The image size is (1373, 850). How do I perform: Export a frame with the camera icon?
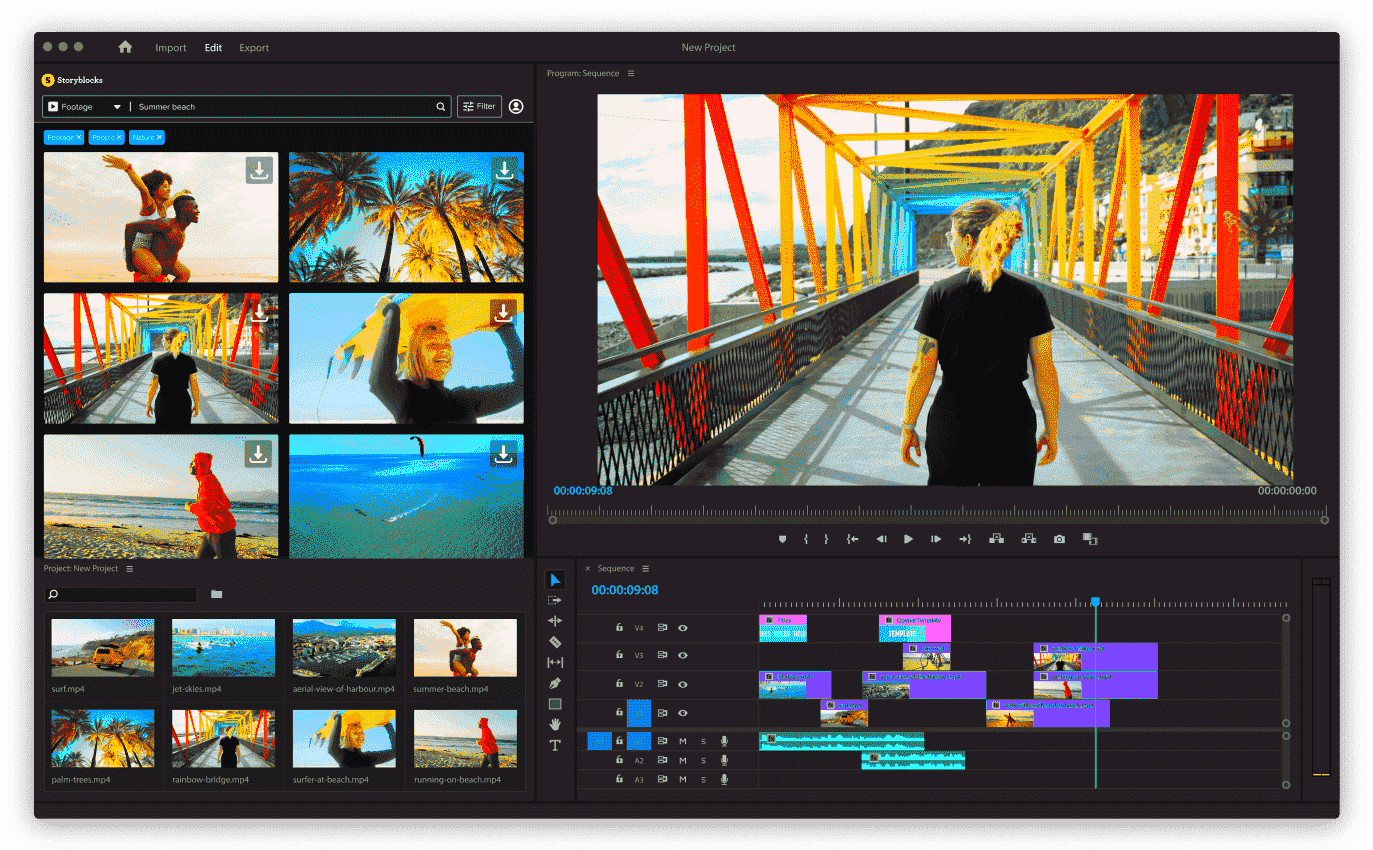1059,539
